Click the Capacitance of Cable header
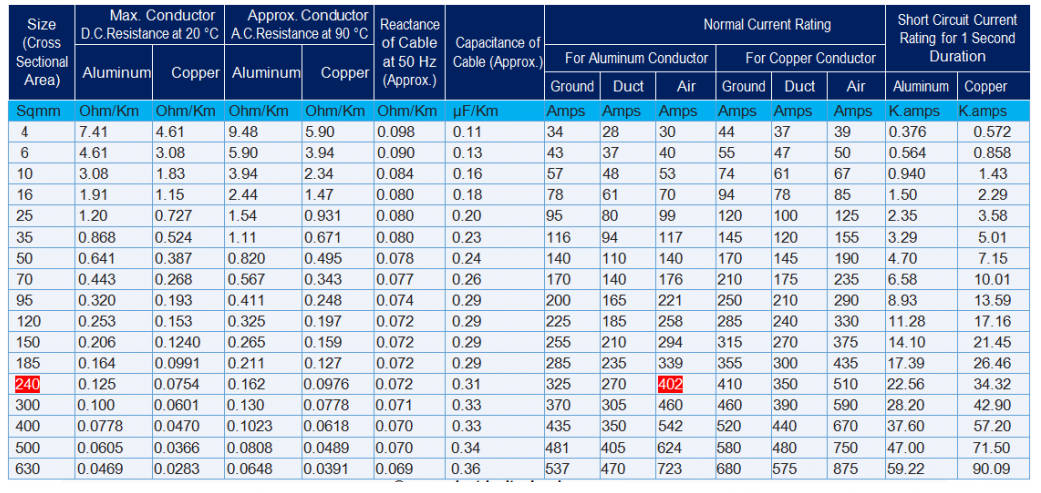The width and height of the screenshot is (1041, 493). pyautogui.click(x=497, y=52)
